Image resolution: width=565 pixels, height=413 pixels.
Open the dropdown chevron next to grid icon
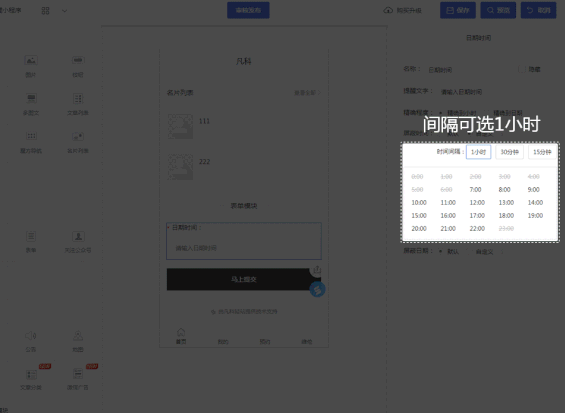[64, 11]
